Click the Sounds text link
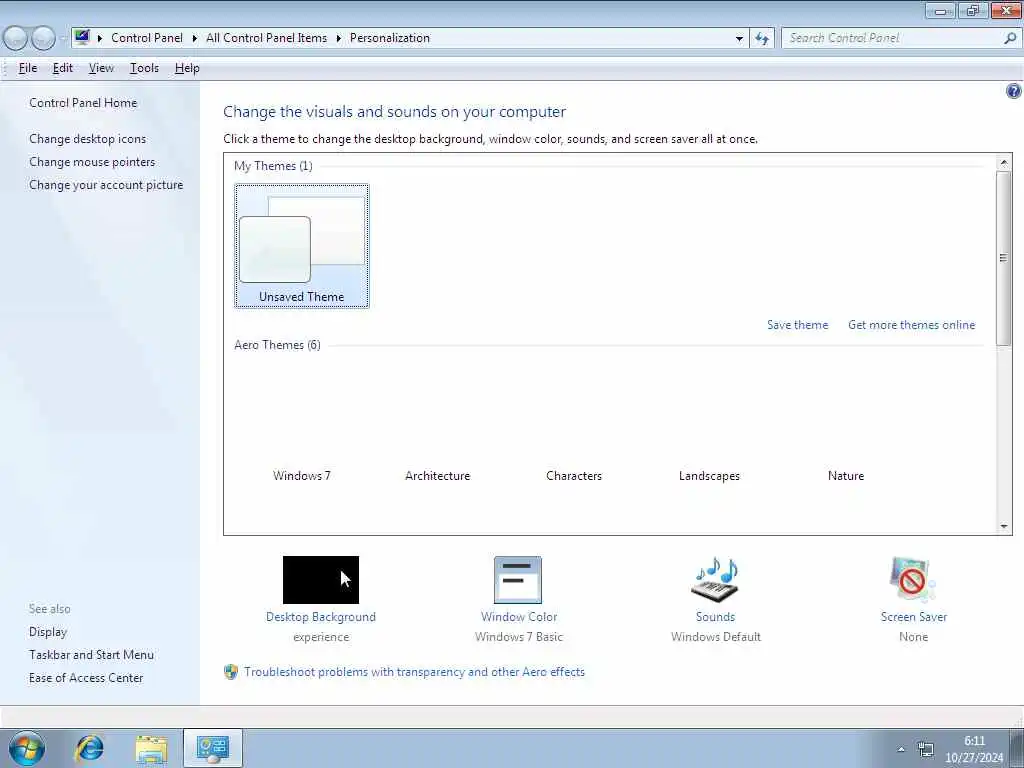The width and height of the screenshot is (1024, 768). 715,617
